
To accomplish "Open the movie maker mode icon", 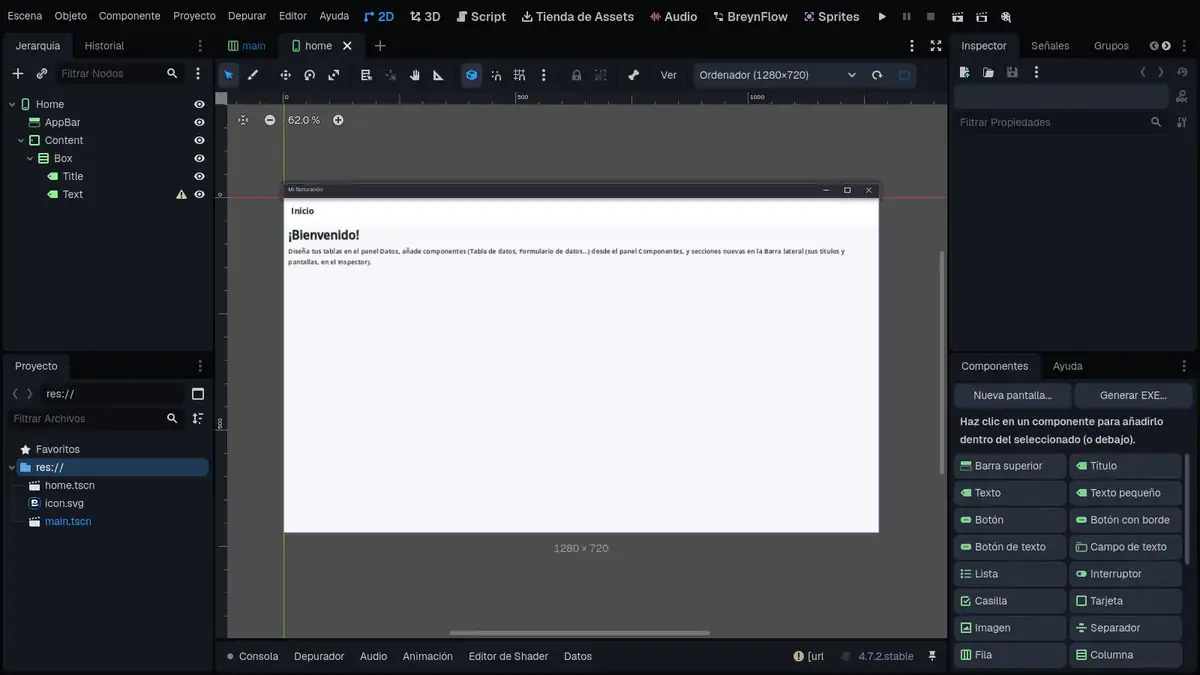I will (1006, 17).
